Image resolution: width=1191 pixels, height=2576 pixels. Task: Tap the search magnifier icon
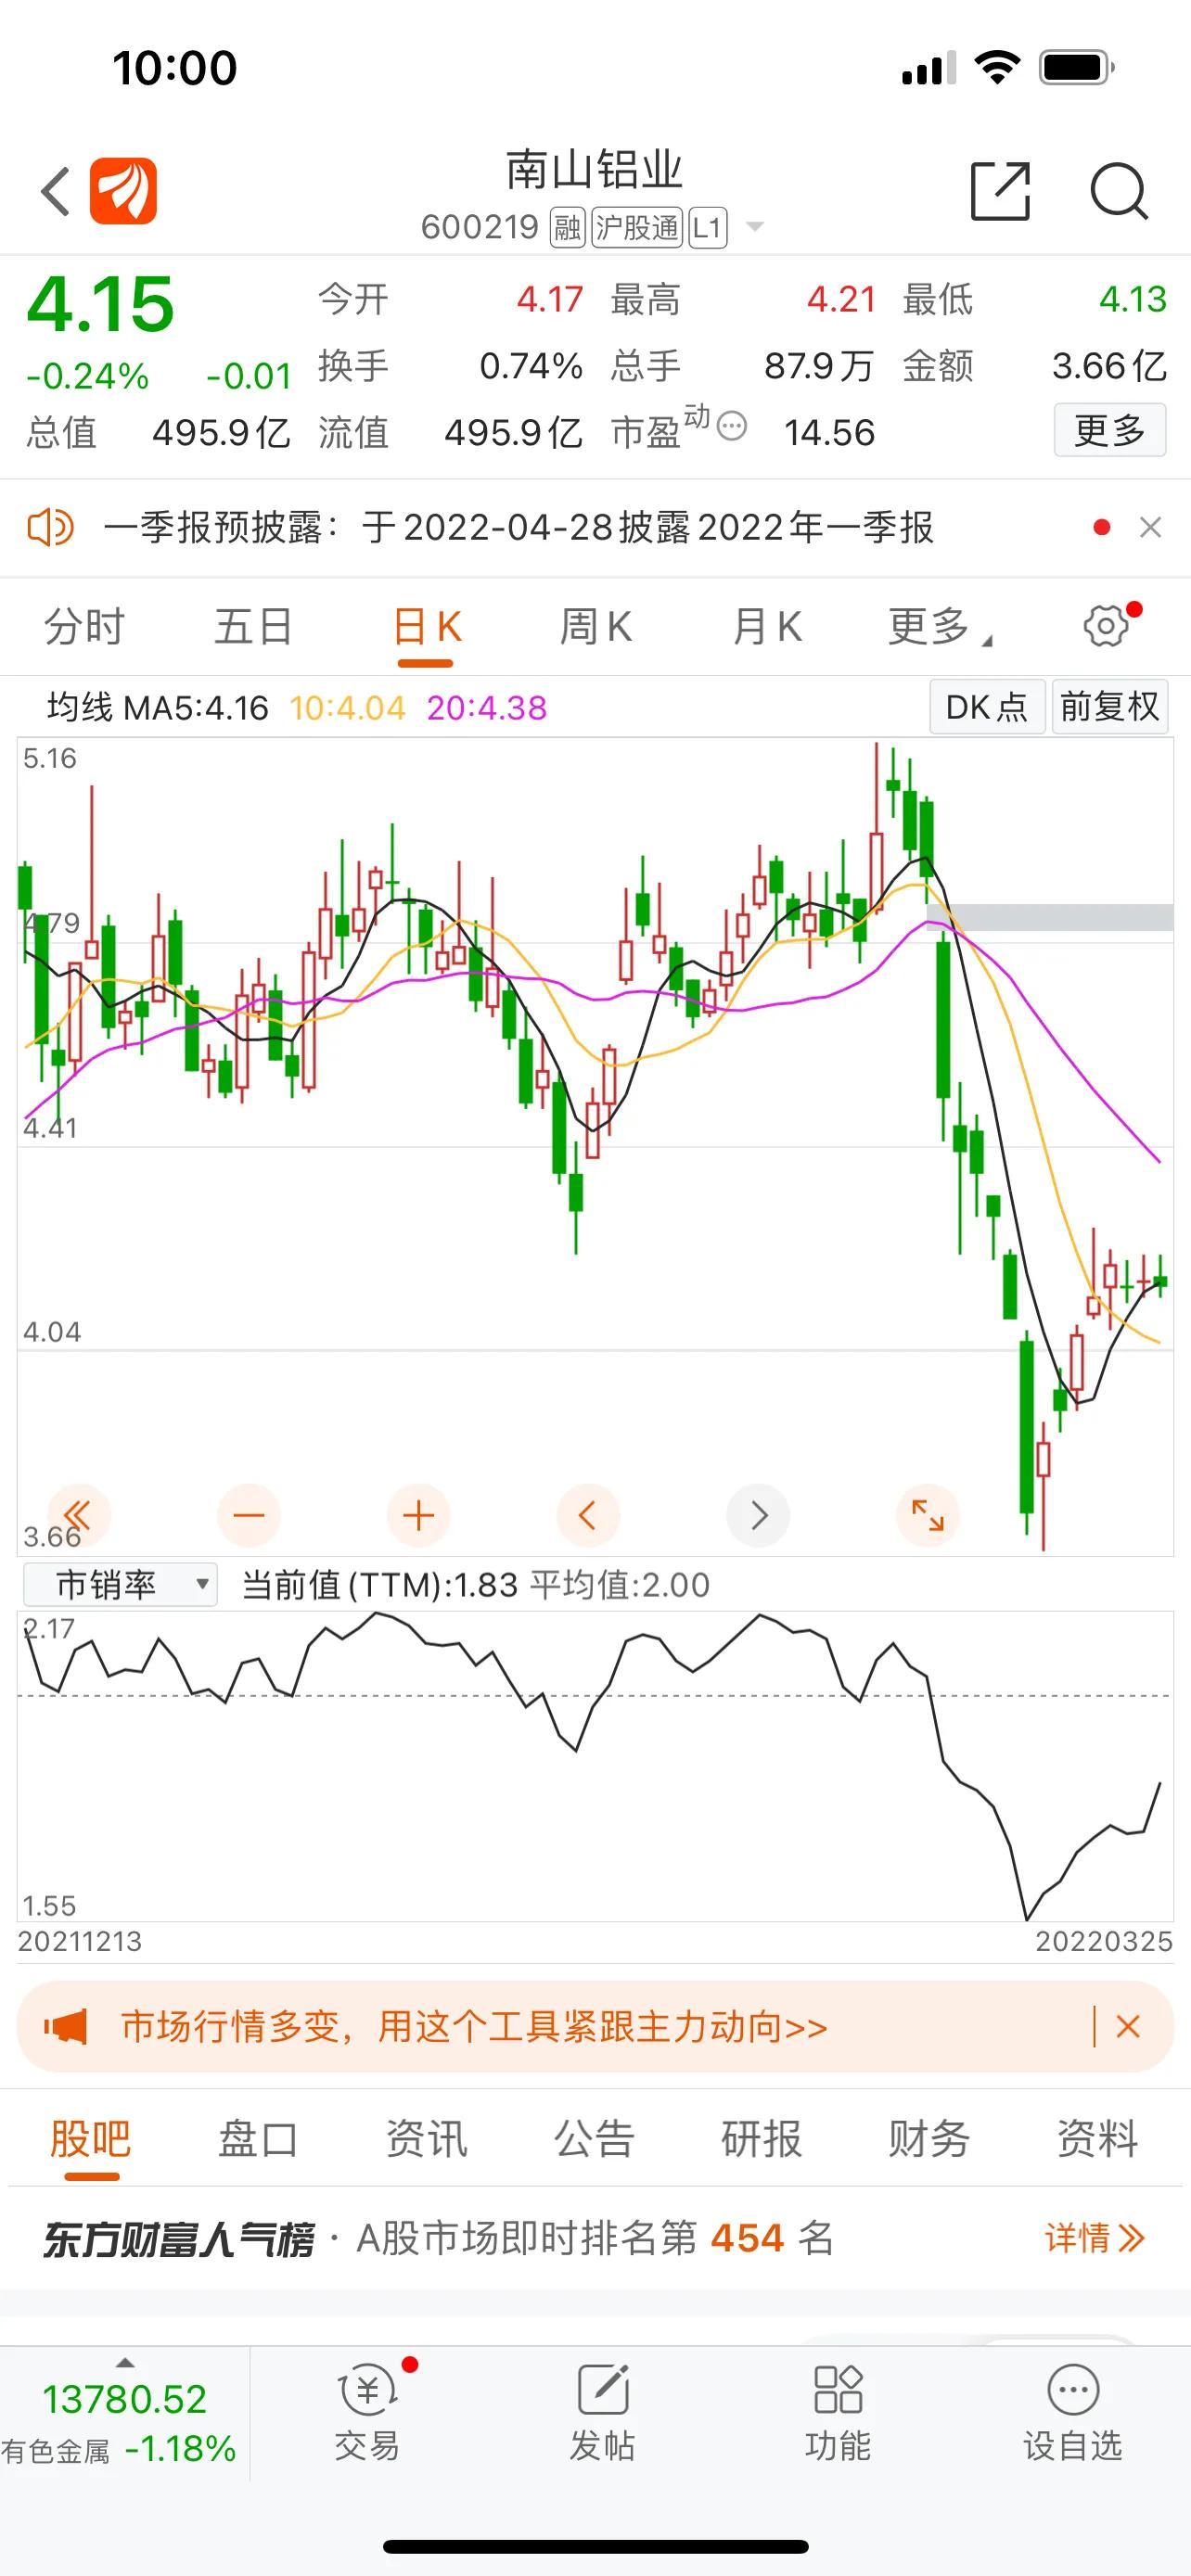coord(1118,190)
